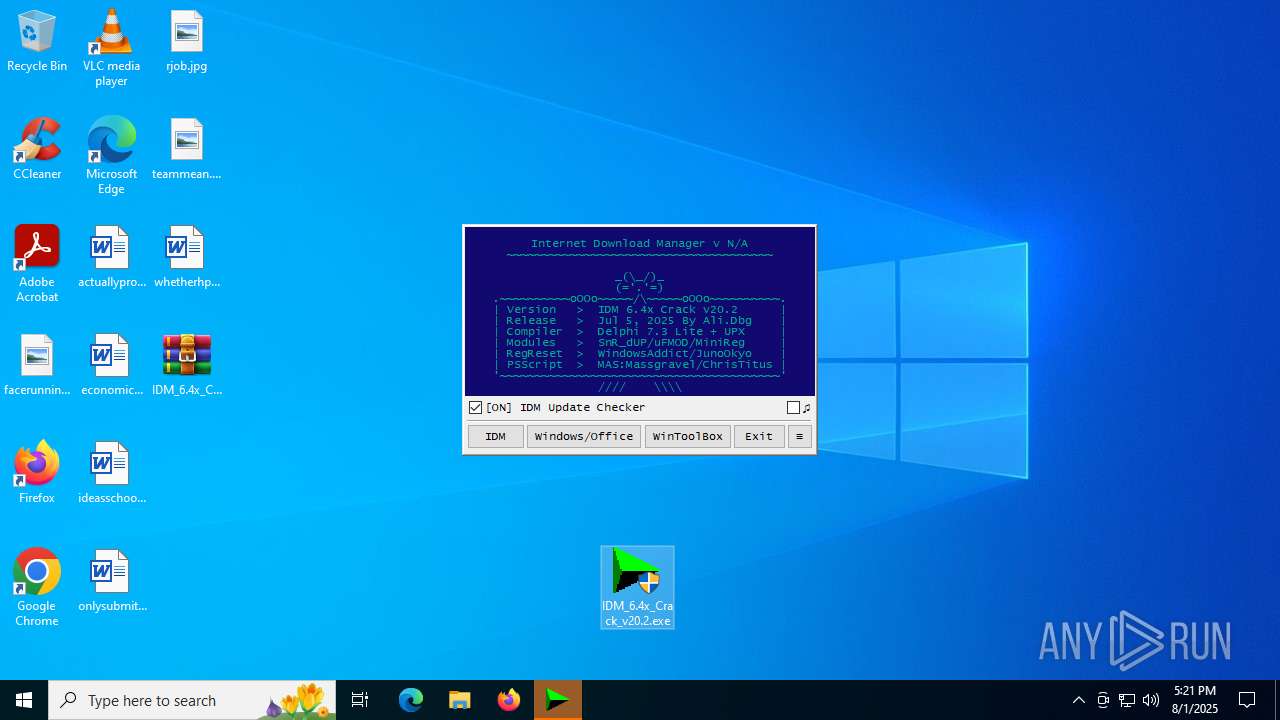Toggle the IDM Update Checker checkbox
This screenshot has width=1280, height=720.
(x=476, y=408)
